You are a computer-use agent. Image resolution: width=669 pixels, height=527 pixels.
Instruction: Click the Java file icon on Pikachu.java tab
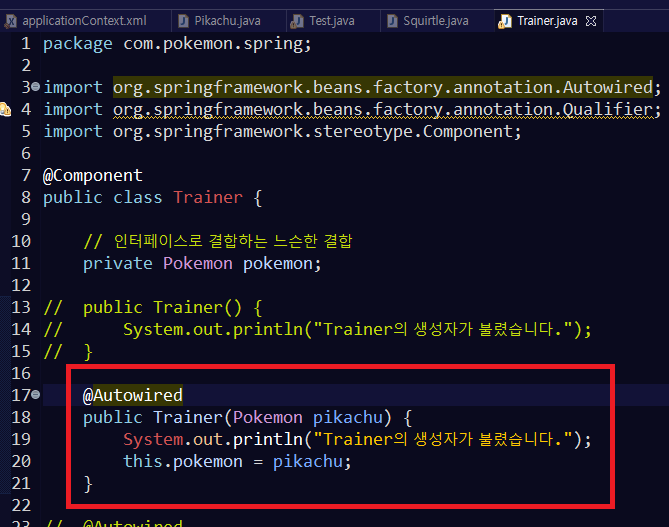[183, 21]
